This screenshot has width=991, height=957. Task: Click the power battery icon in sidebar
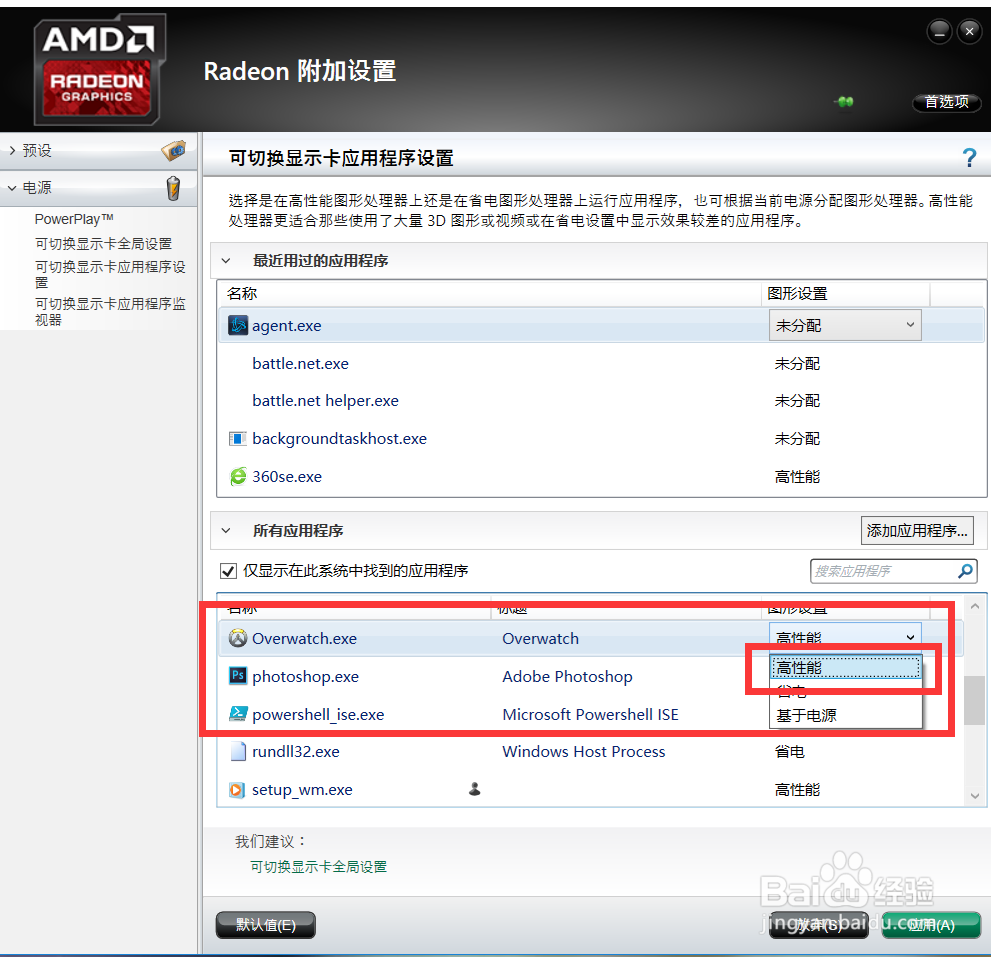[173, 188]
